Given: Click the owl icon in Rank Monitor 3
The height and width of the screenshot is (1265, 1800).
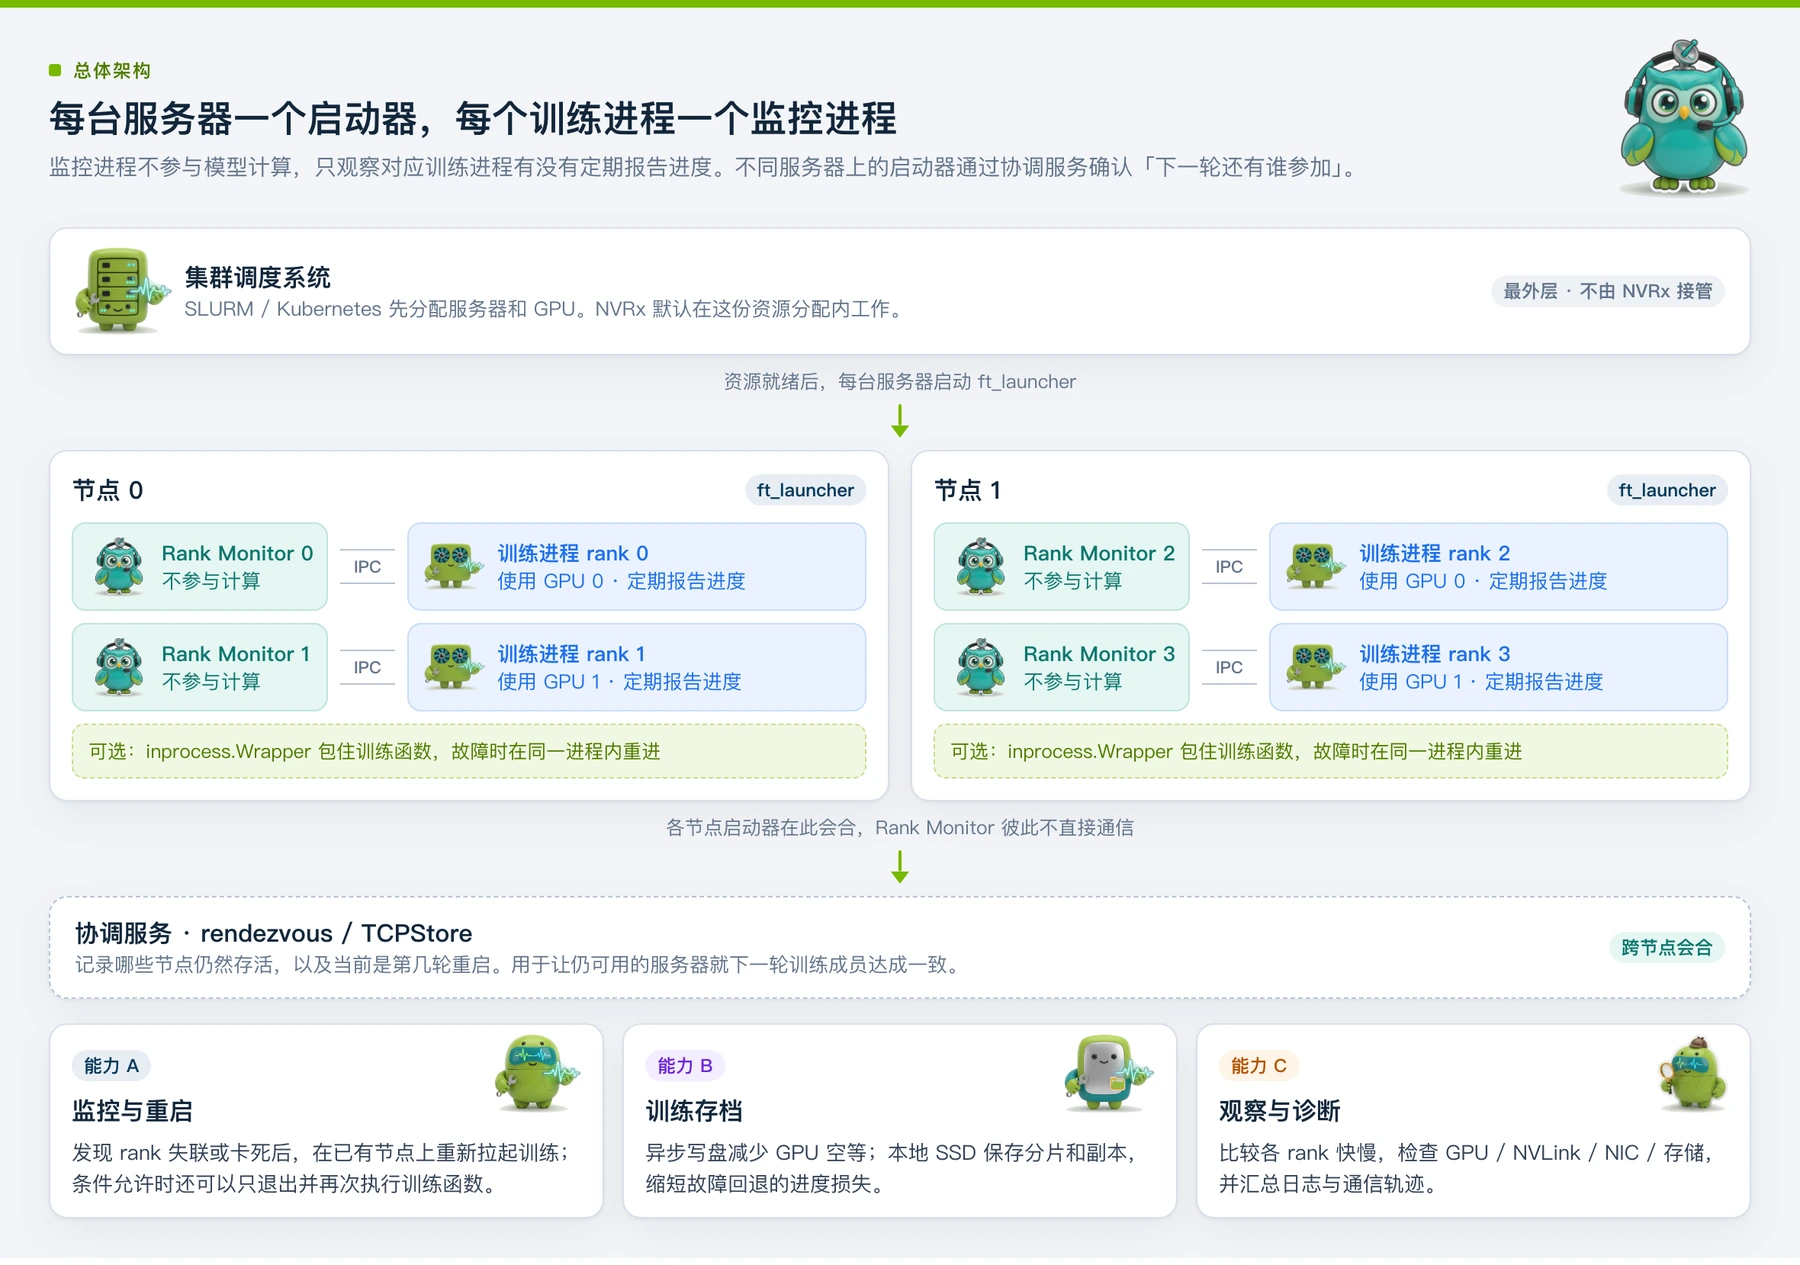Looking at the screenshot, I should click(981, 667).
